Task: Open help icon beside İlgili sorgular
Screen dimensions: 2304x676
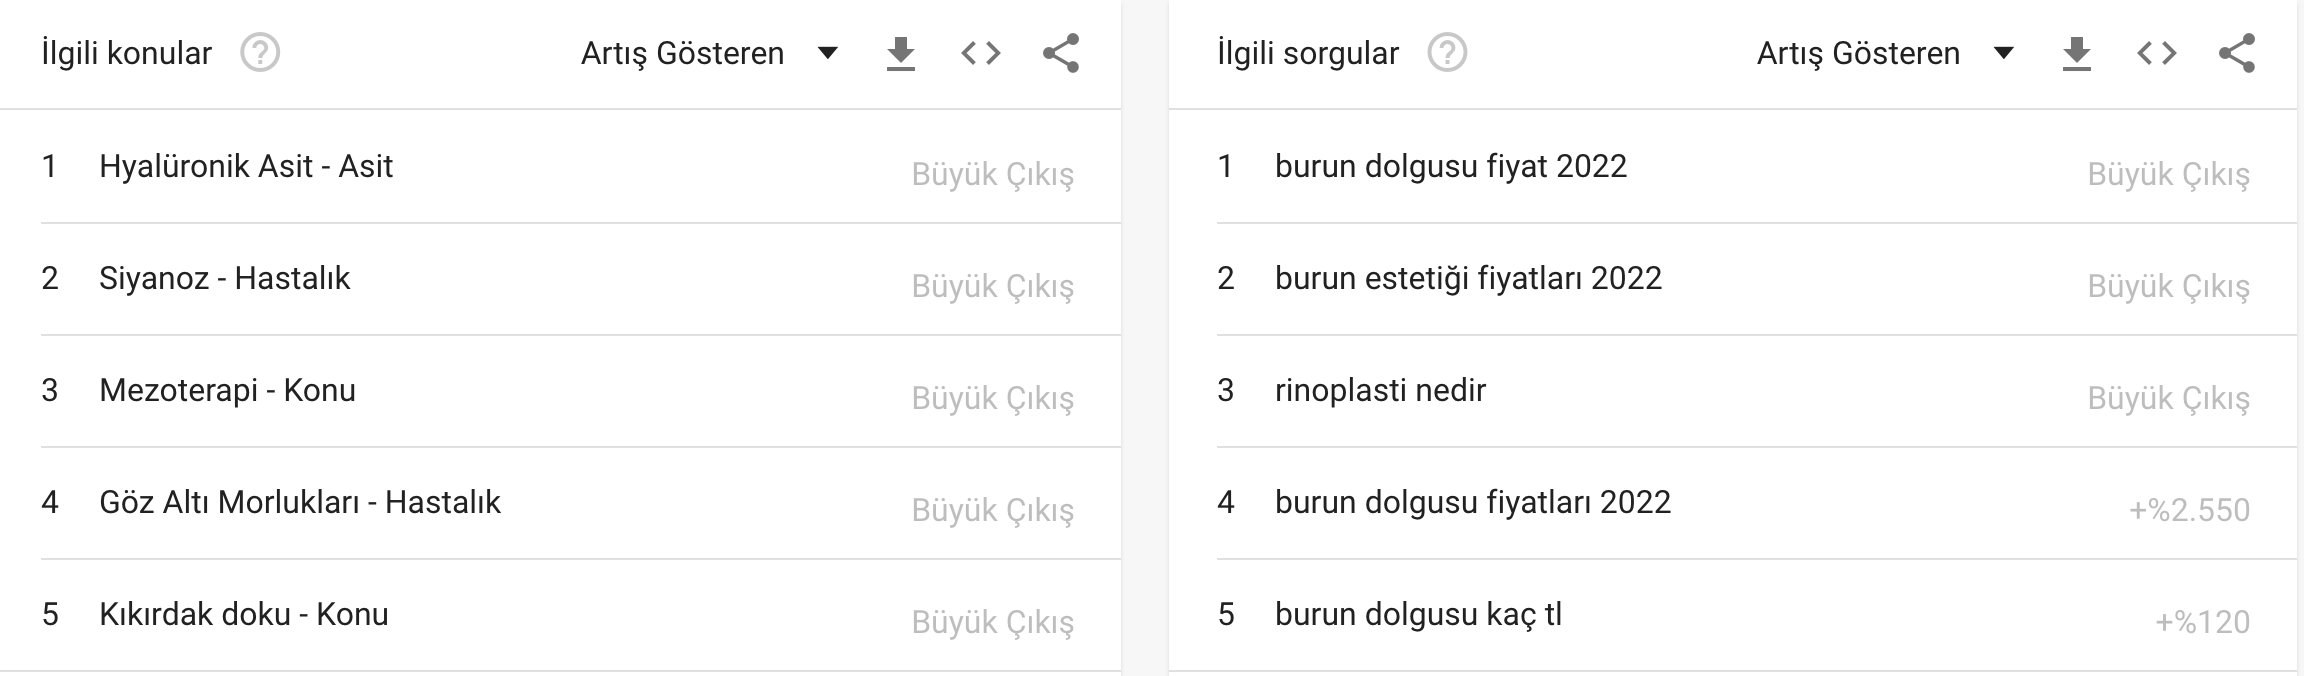Action: (x=1447, y=53)
